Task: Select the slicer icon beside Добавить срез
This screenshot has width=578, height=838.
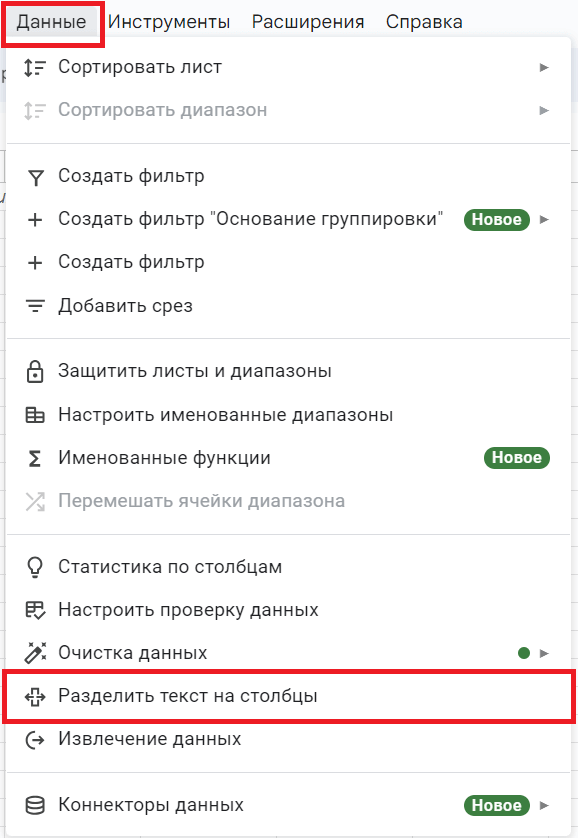Action: [x=36, y=305]
